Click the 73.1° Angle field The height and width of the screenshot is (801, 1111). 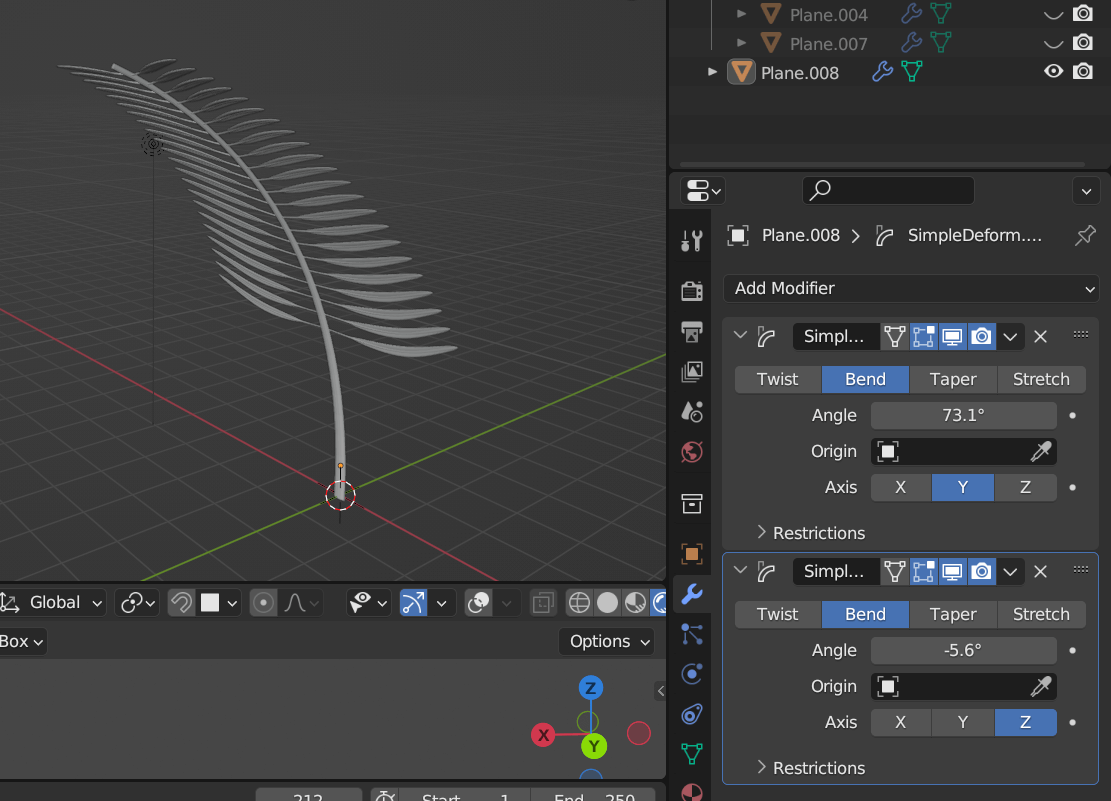coord(963,415)
